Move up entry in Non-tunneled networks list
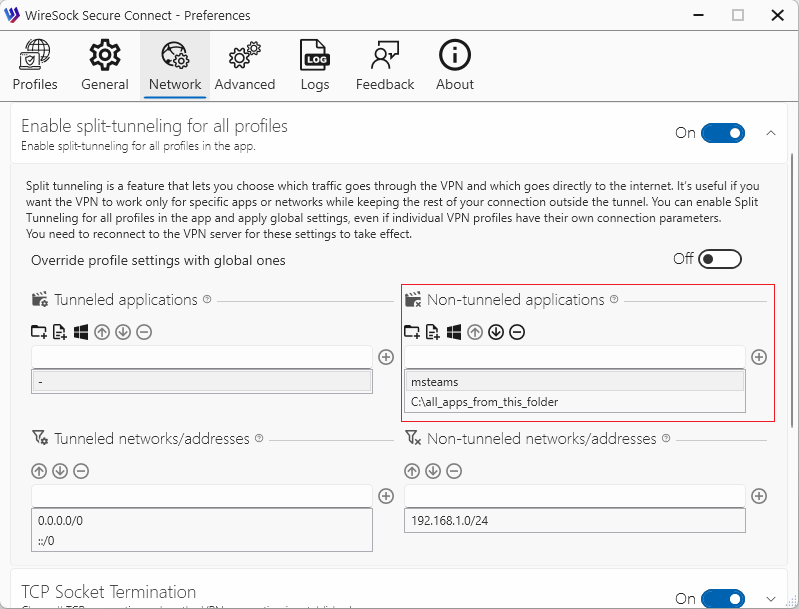 (412, 471)
